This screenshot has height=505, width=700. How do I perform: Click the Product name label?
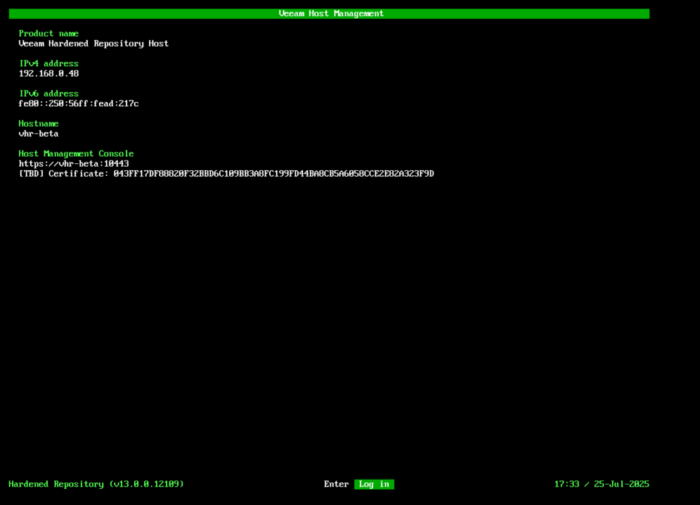click(49, 33)
